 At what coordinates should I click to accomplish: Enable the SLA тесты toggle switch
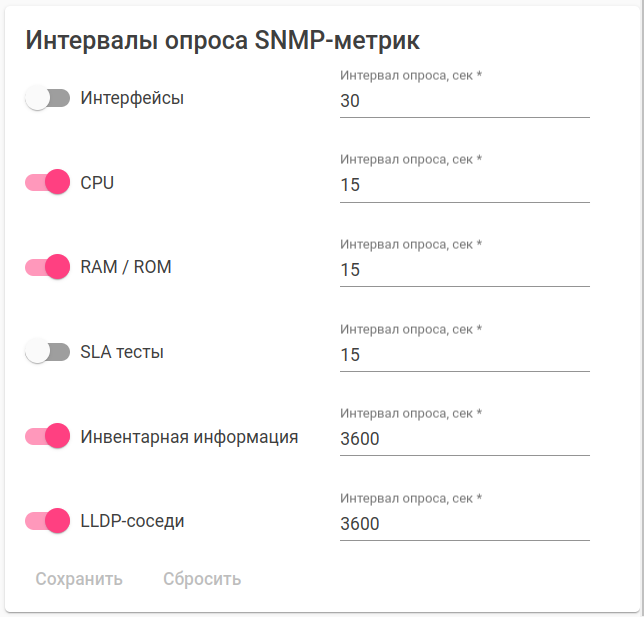point(47,351)
